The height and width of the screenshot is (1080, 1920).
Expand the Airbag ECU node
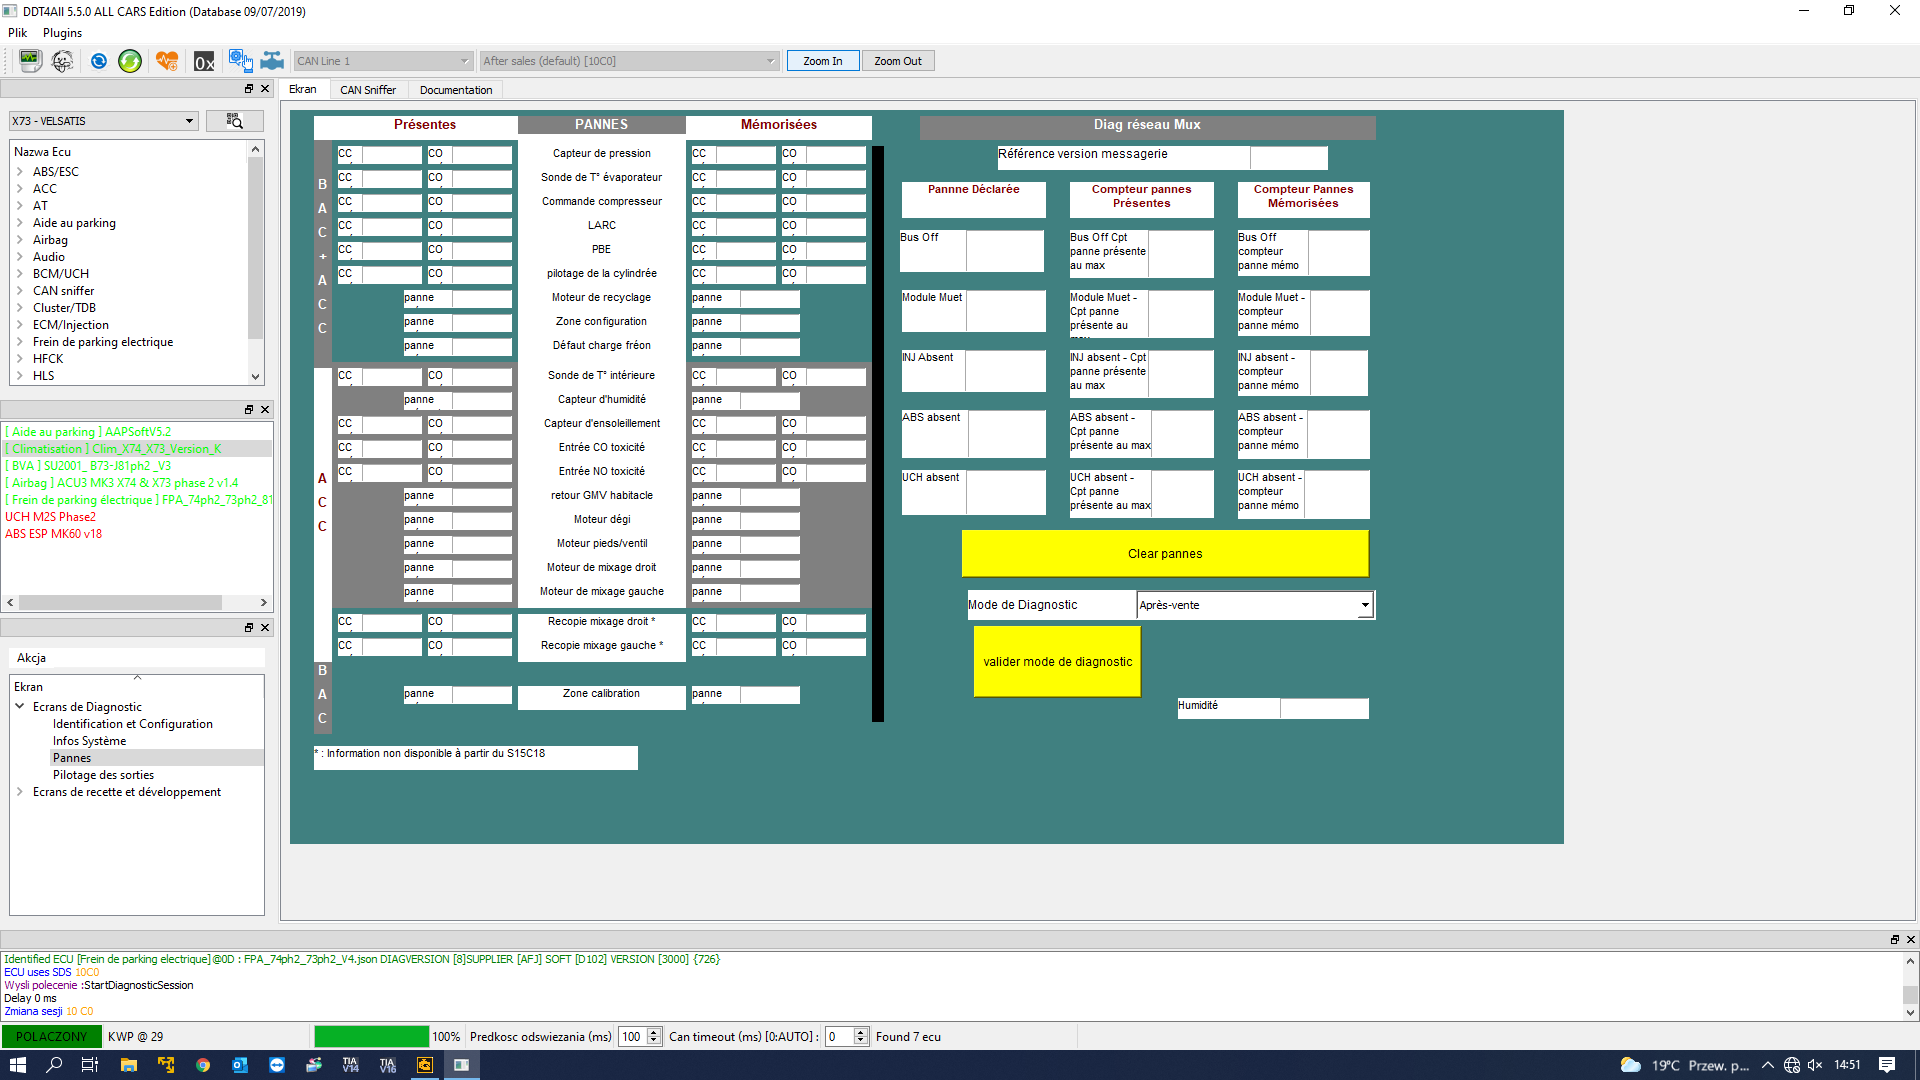point(20,240)
